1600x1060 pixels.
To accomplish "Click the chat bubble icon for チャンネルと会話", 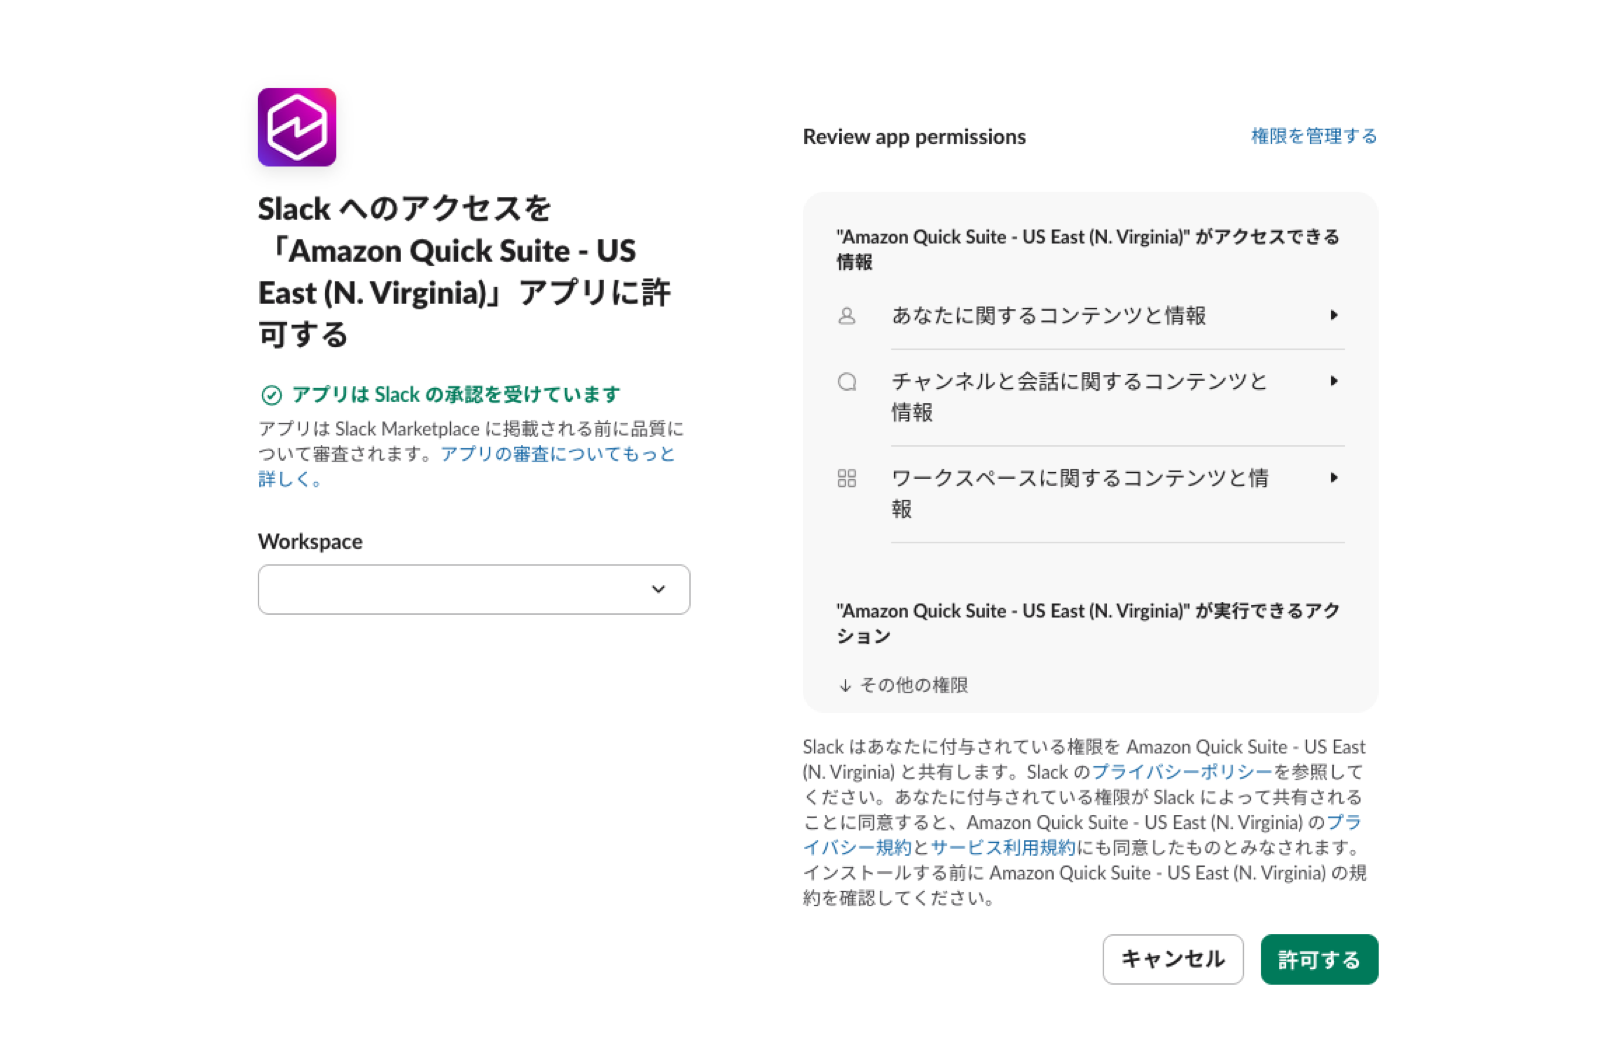I will [847, 382].
